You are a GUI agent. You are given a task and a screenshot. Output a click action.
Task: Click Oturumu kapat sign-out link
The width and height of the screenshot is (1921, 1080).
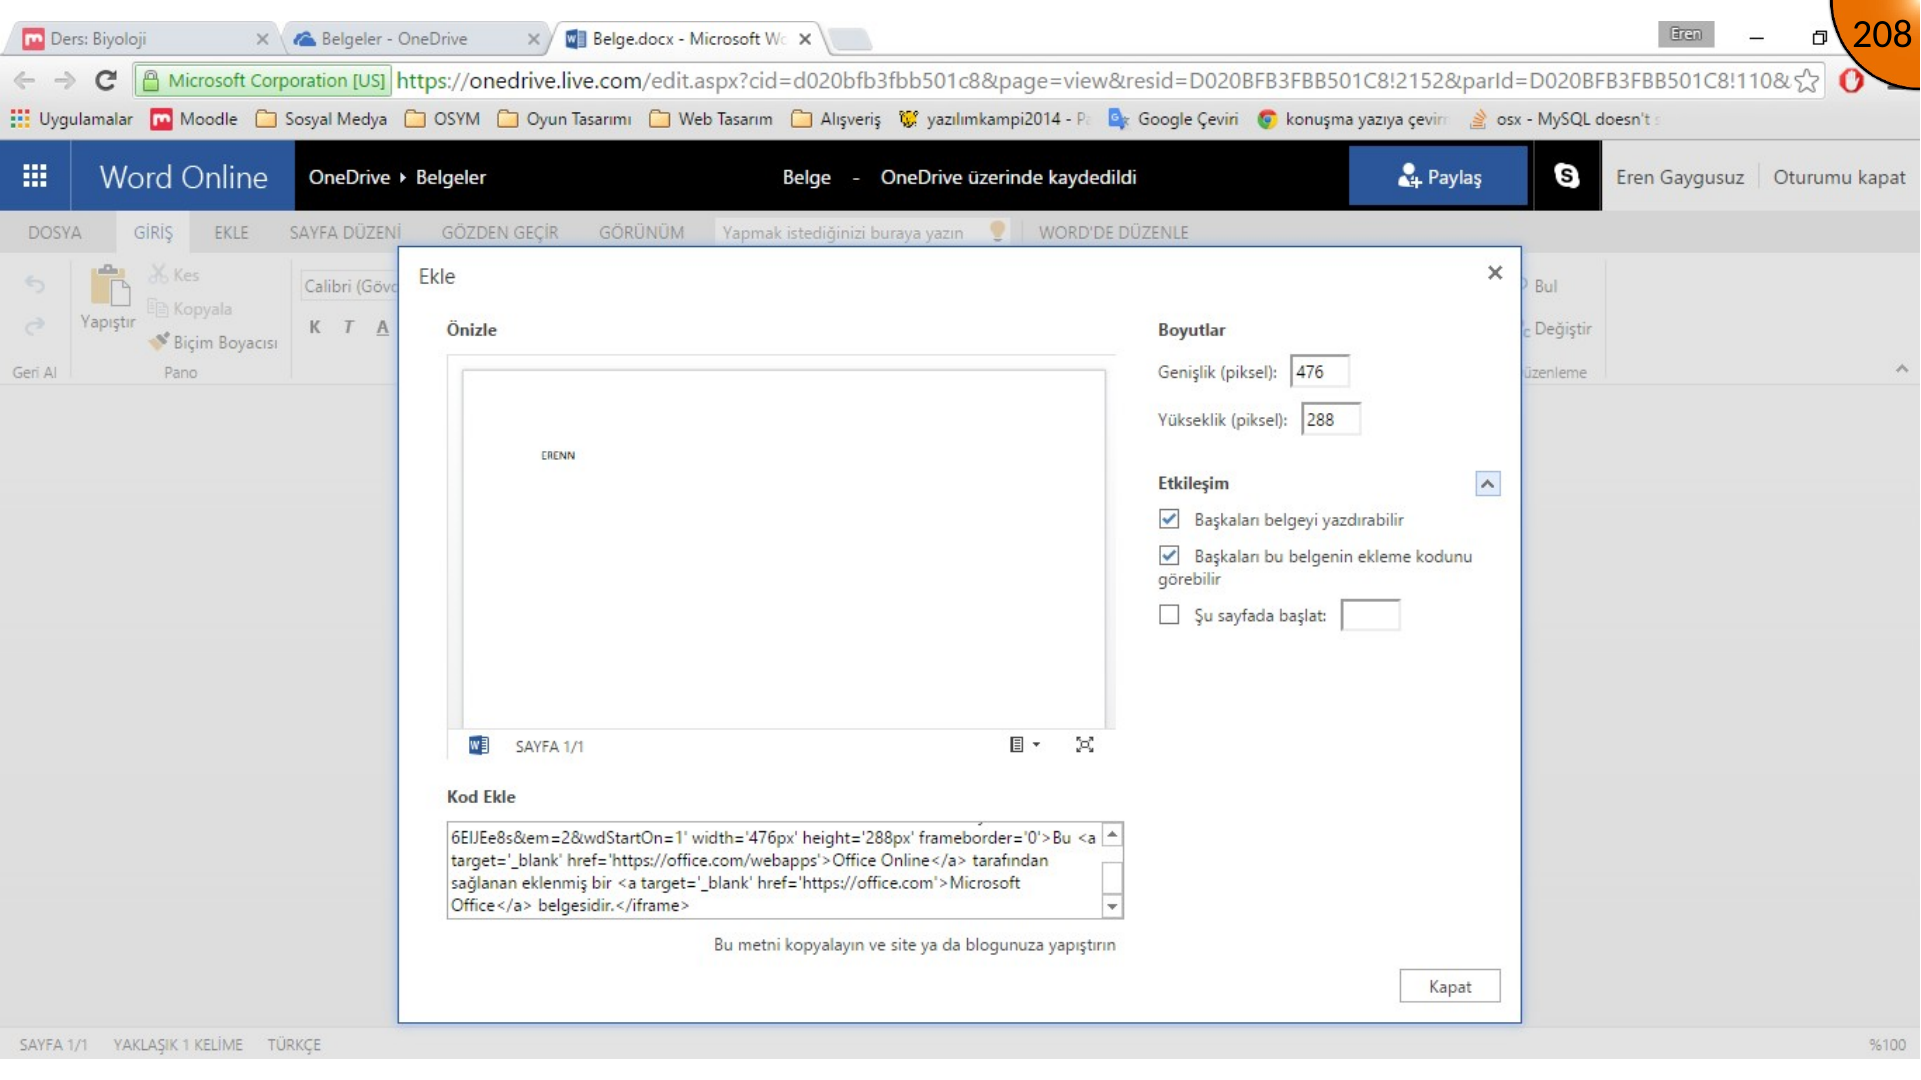pyautogui.click(x=1839, y=177)
